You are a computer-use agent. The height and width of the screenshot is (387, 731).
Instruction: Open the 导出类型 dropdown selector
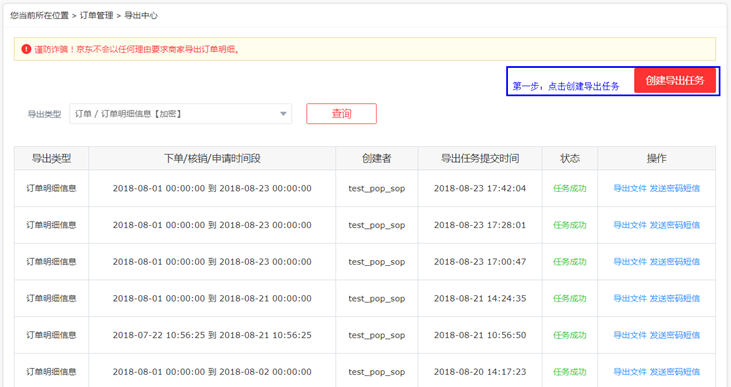[181, 114]
